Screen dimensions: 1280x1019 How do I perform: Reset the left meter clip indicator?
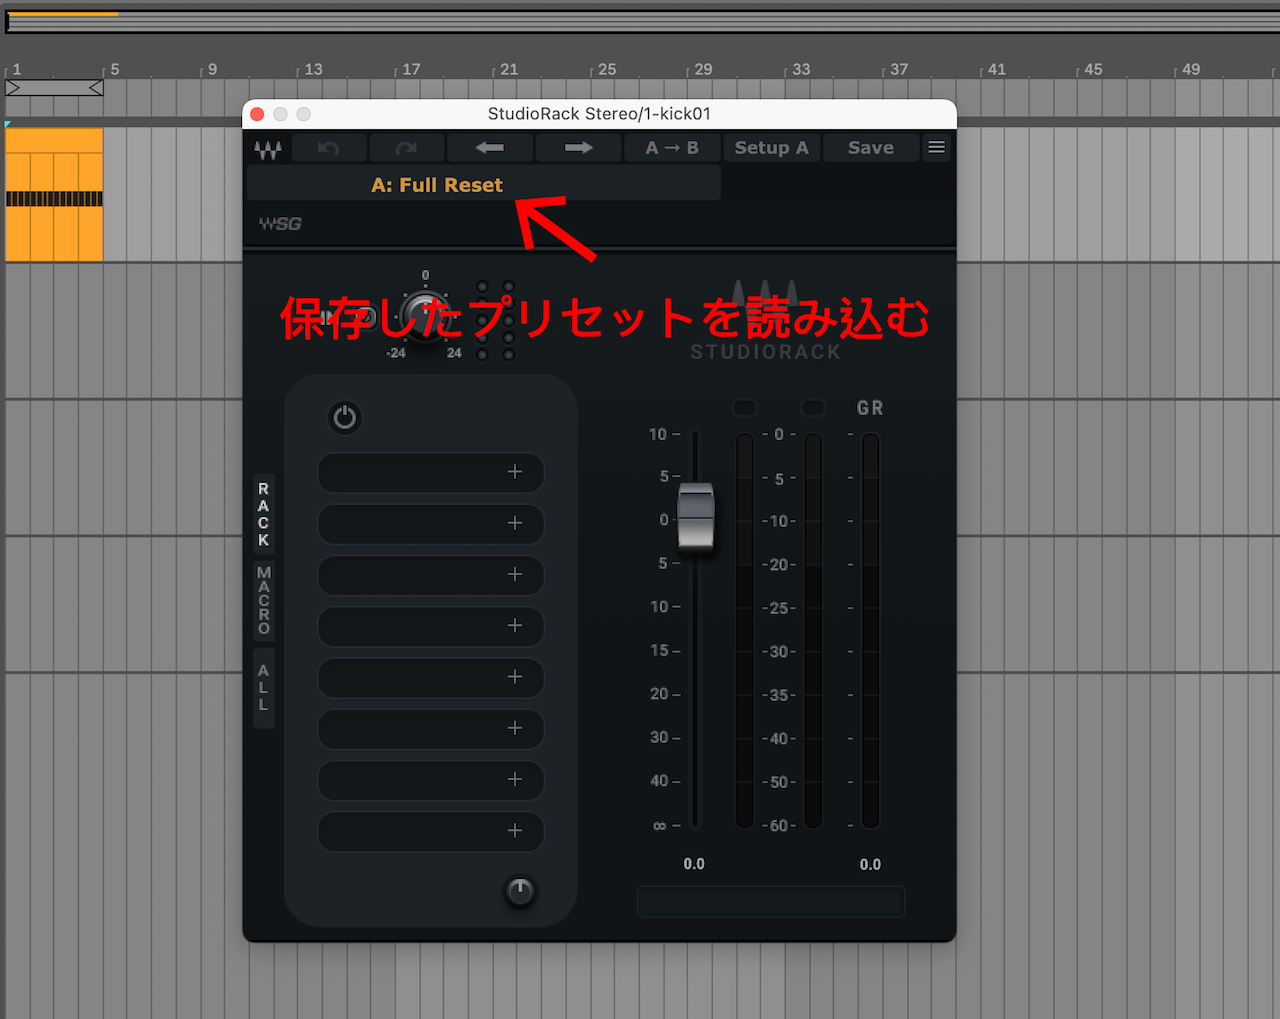(745, 408)
